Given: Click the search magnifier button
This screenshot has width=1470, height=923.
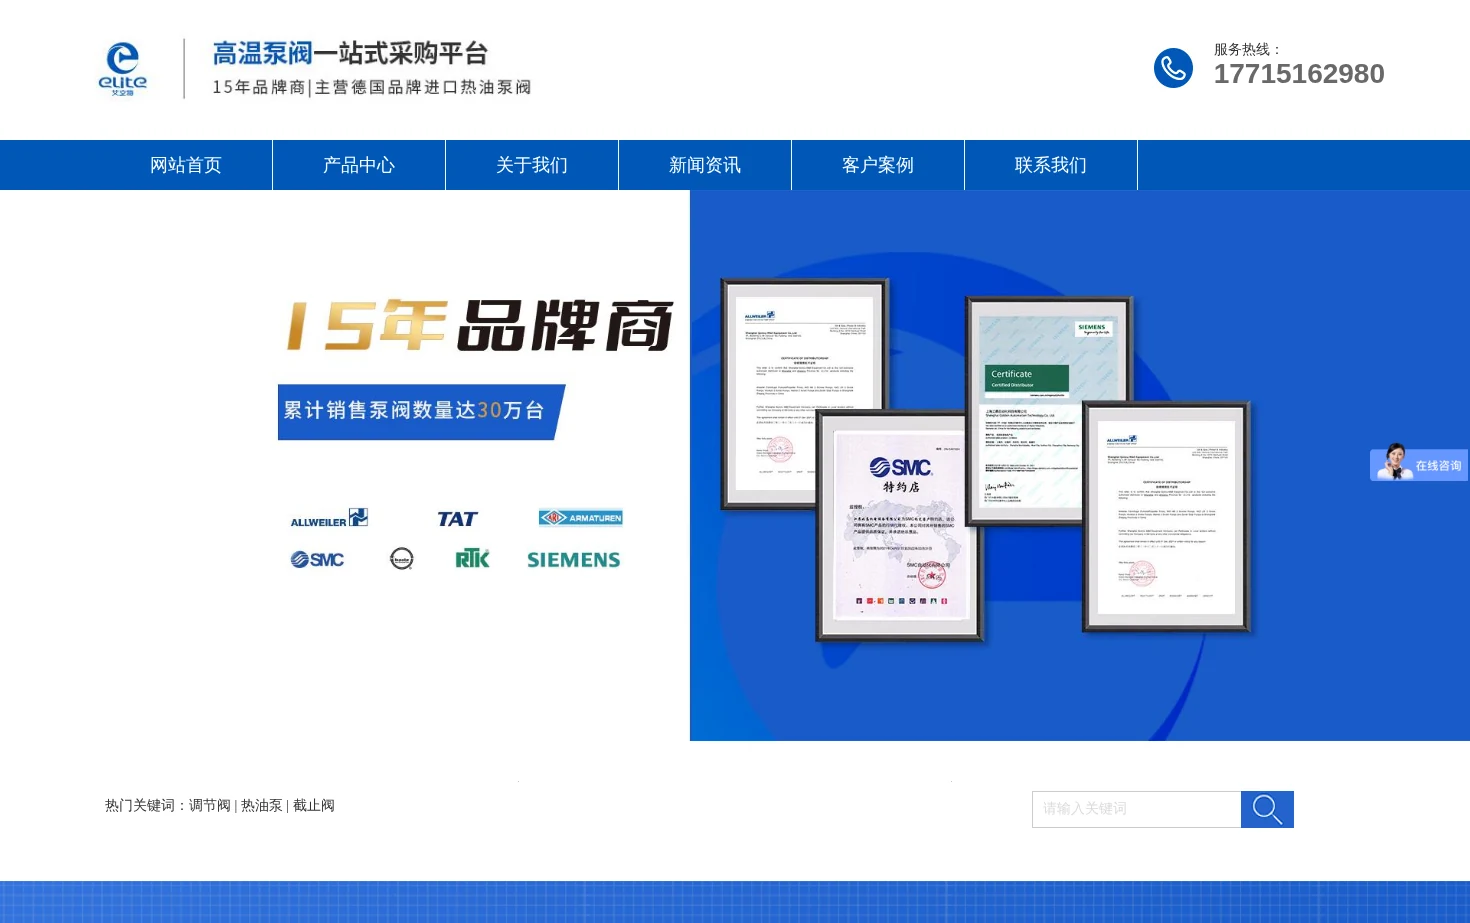Looking at the screenshot, I should coord(1267,809).
